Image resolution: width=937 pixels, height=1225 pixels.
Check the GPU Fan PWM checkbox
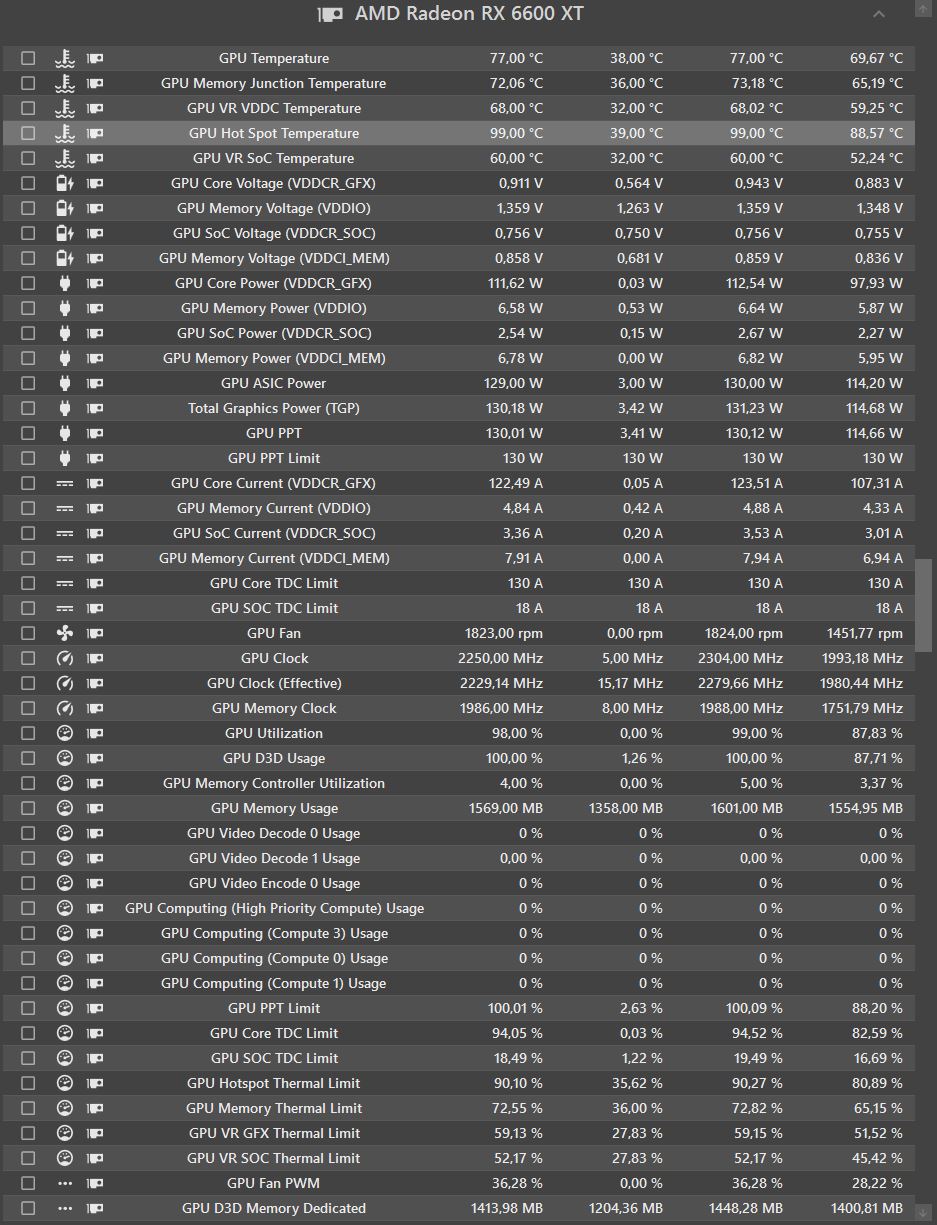(x=28, y=1183)
